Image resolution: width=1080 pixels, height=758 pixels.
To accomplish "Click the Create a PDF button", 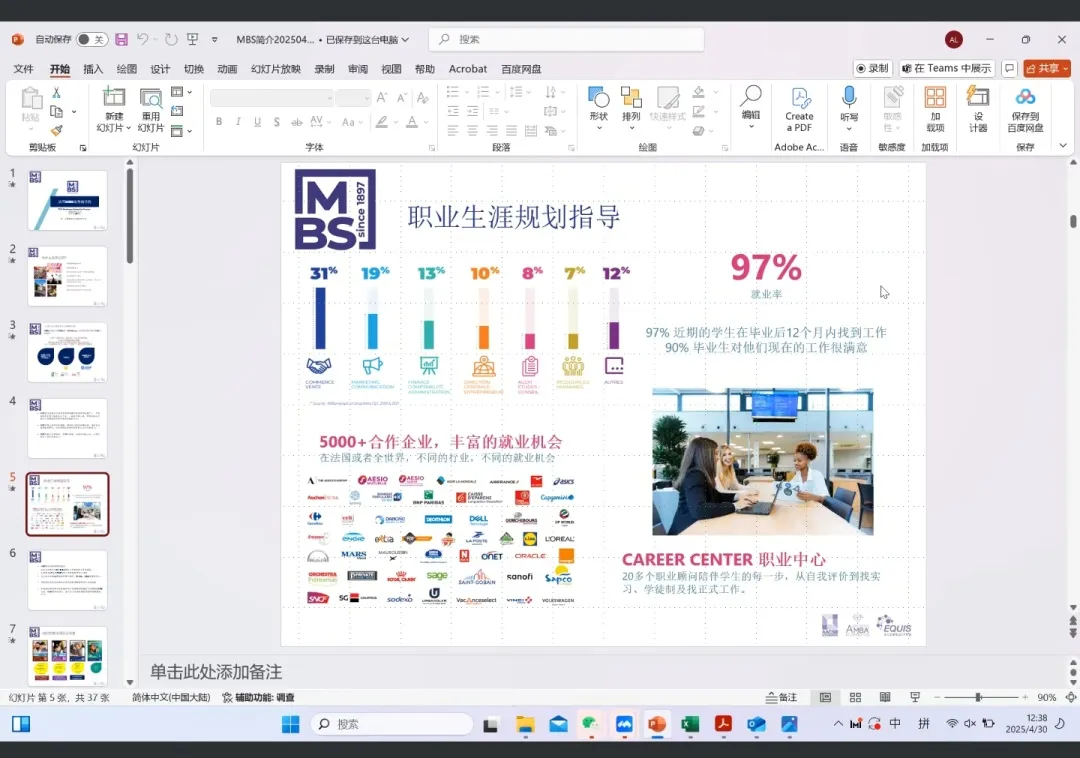I will (799, 108).
